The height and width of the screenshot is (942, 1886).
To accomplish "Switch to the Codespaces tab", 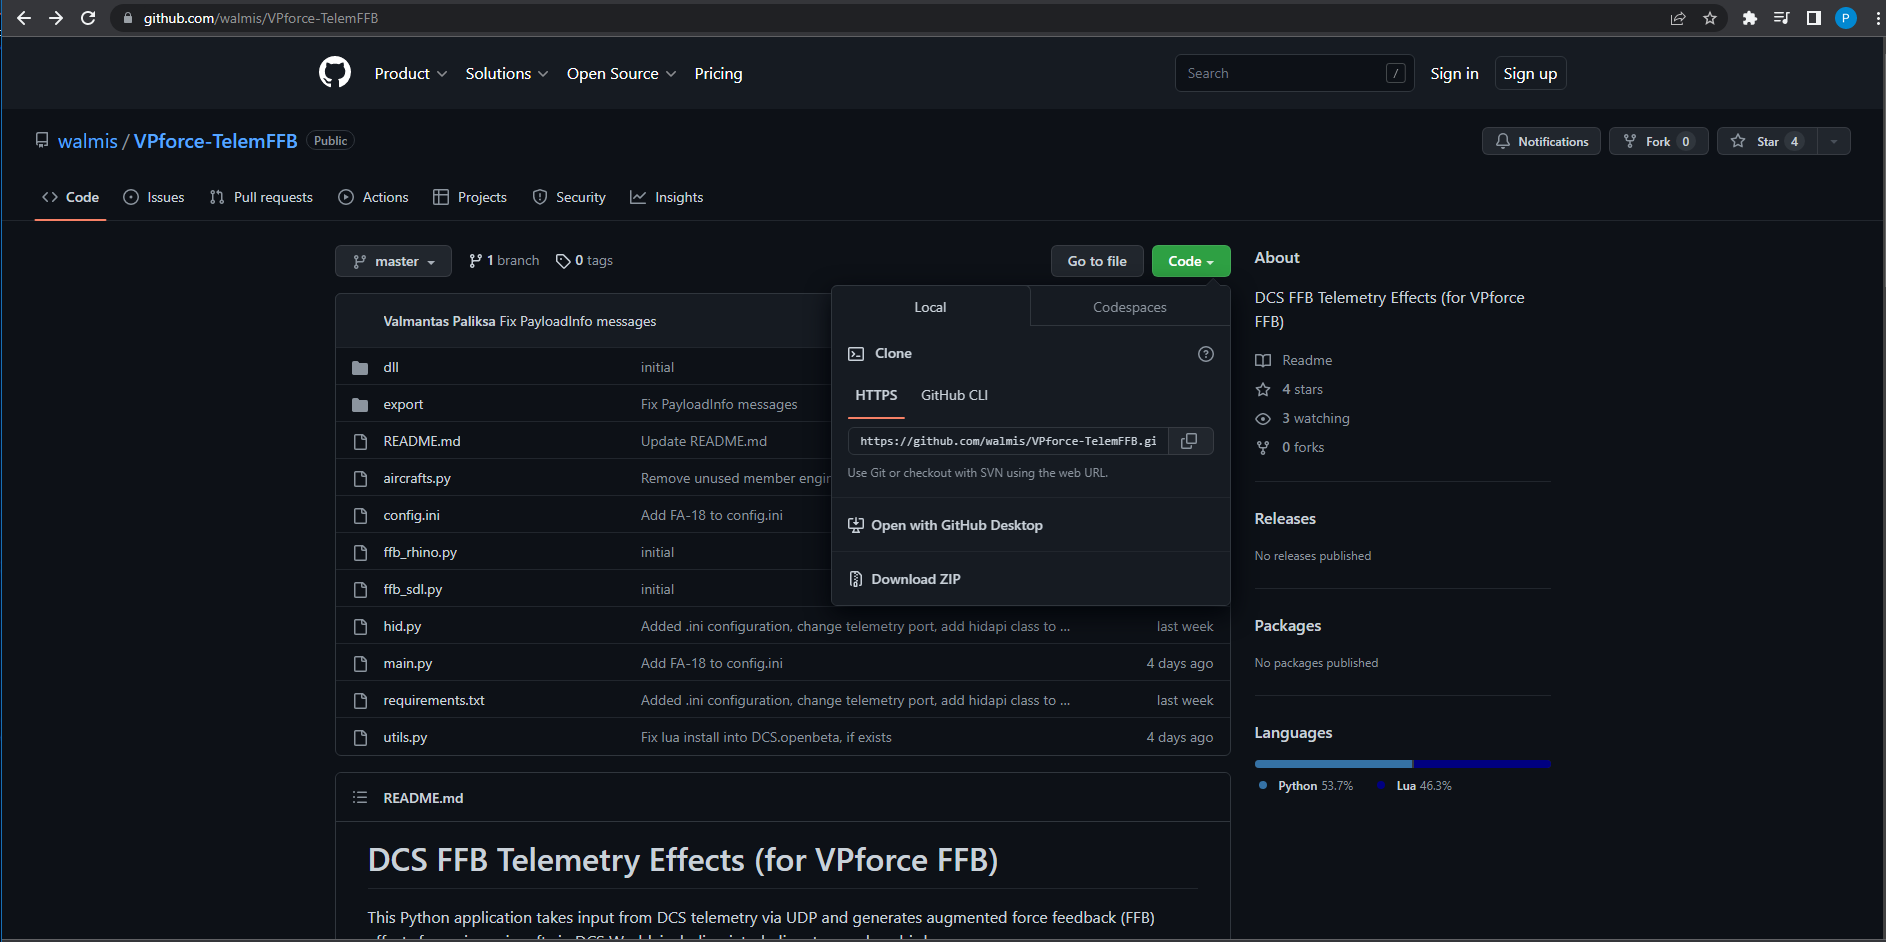I will pos(1130,307).
